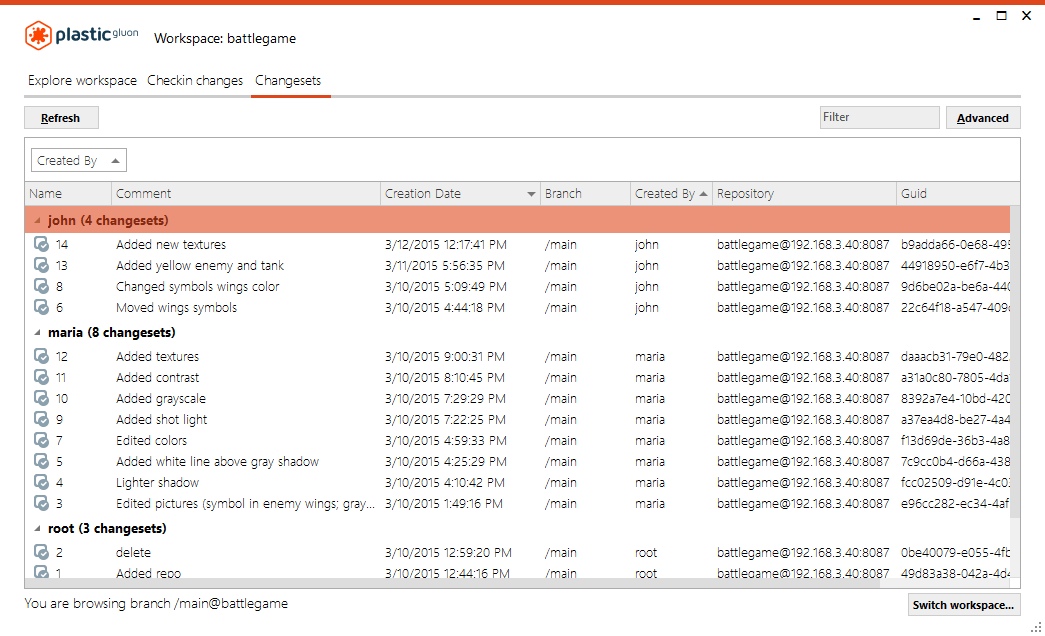Click date '3/10/2015 9:00:31 PM'
The image size is (1045, 636).
pyautogui.click(x=445, y=357)
